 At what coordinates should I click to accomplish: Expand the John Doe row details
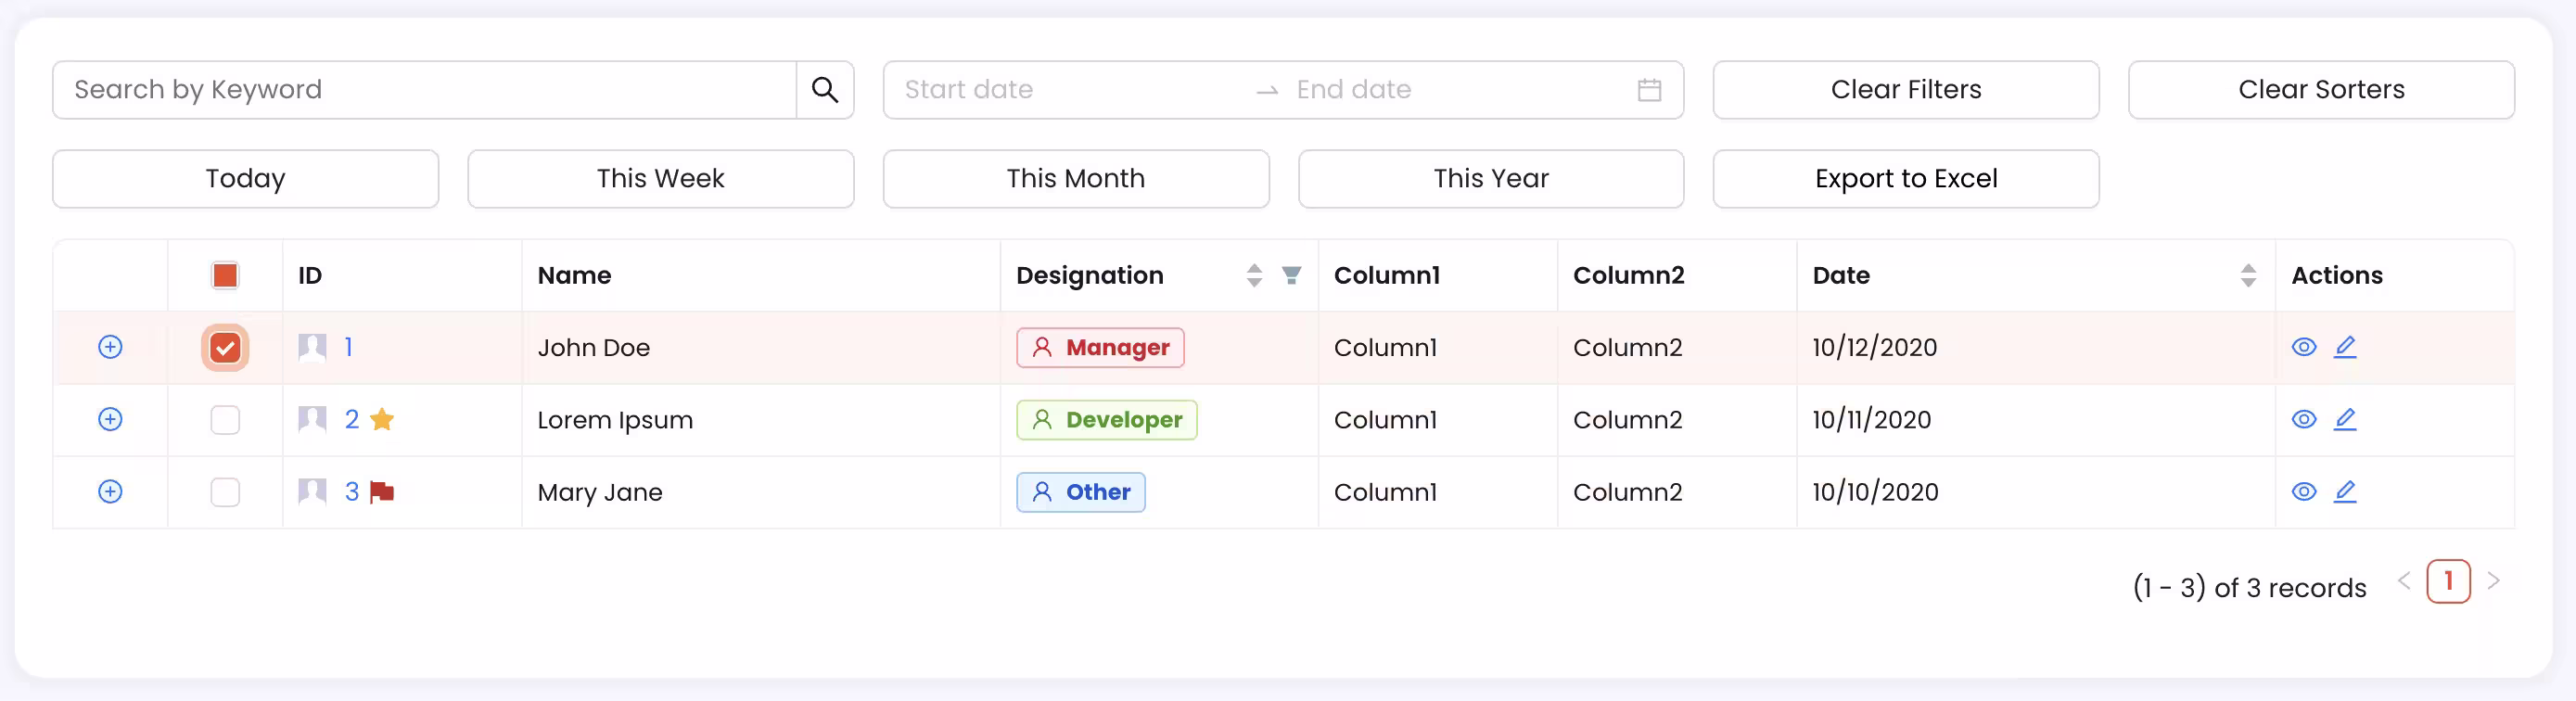(110, 347)
